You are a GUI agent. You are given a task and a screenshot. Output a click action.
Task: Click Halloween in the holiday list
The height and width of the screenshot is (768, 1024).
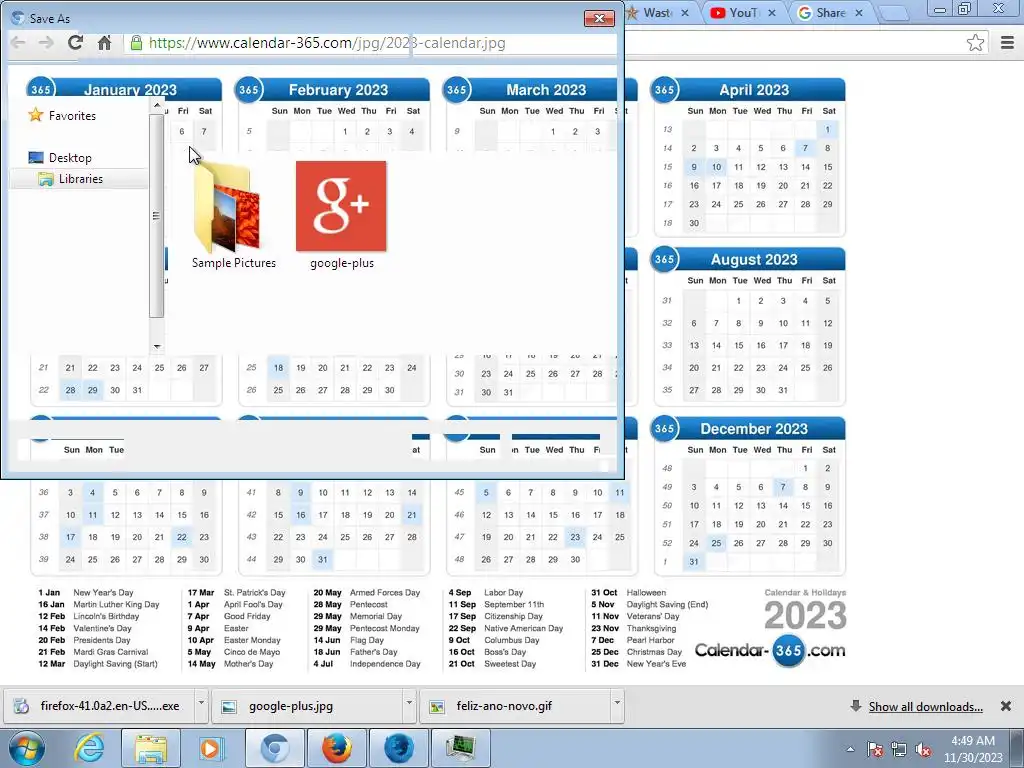[646, 592]
